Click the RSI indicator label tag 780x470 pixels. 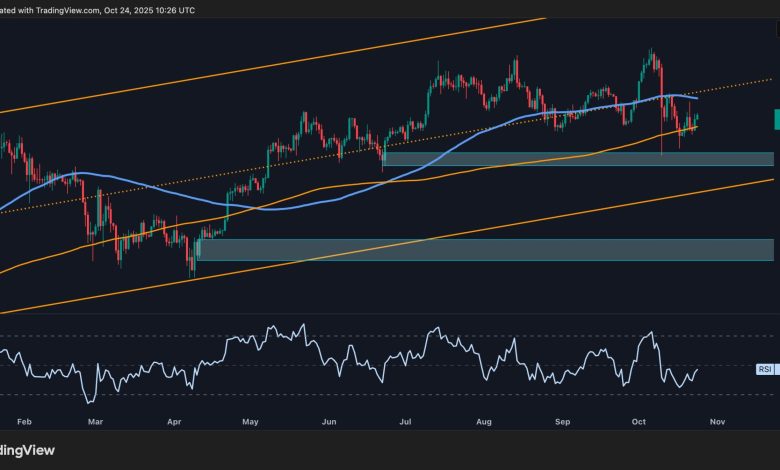click(764, 369)
